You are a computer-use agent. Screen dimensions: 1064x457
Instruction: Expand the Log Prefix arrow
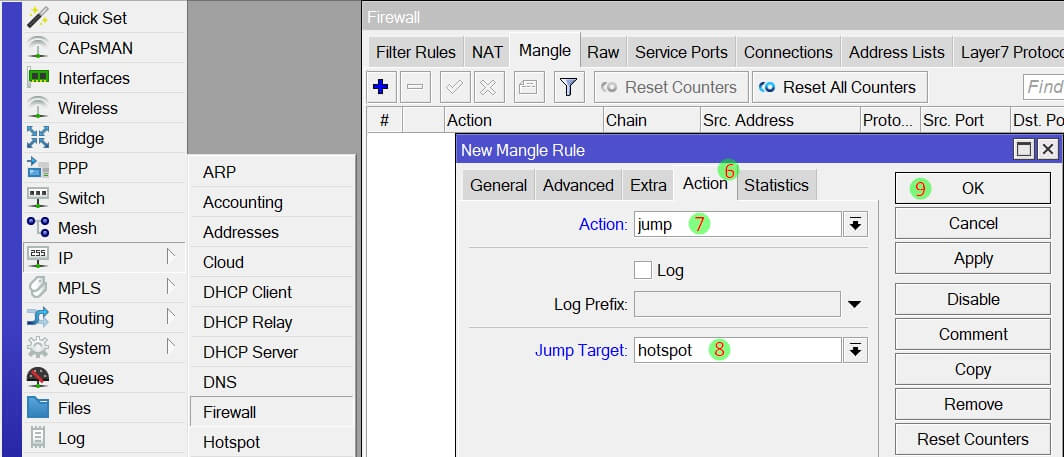point(855,304)
